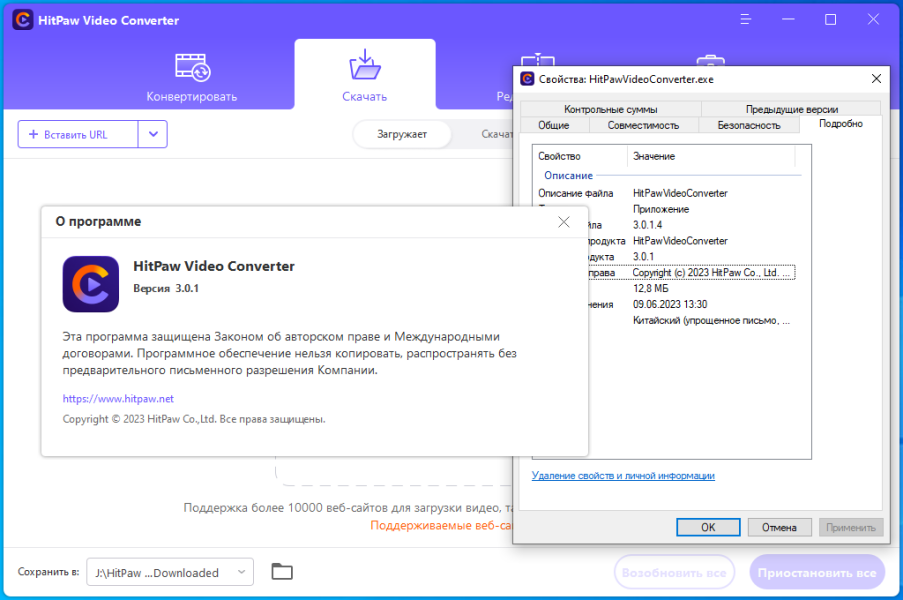Click the HitPaw app icon in About dialog
The image size is (903, 600).
pos(91,284)
